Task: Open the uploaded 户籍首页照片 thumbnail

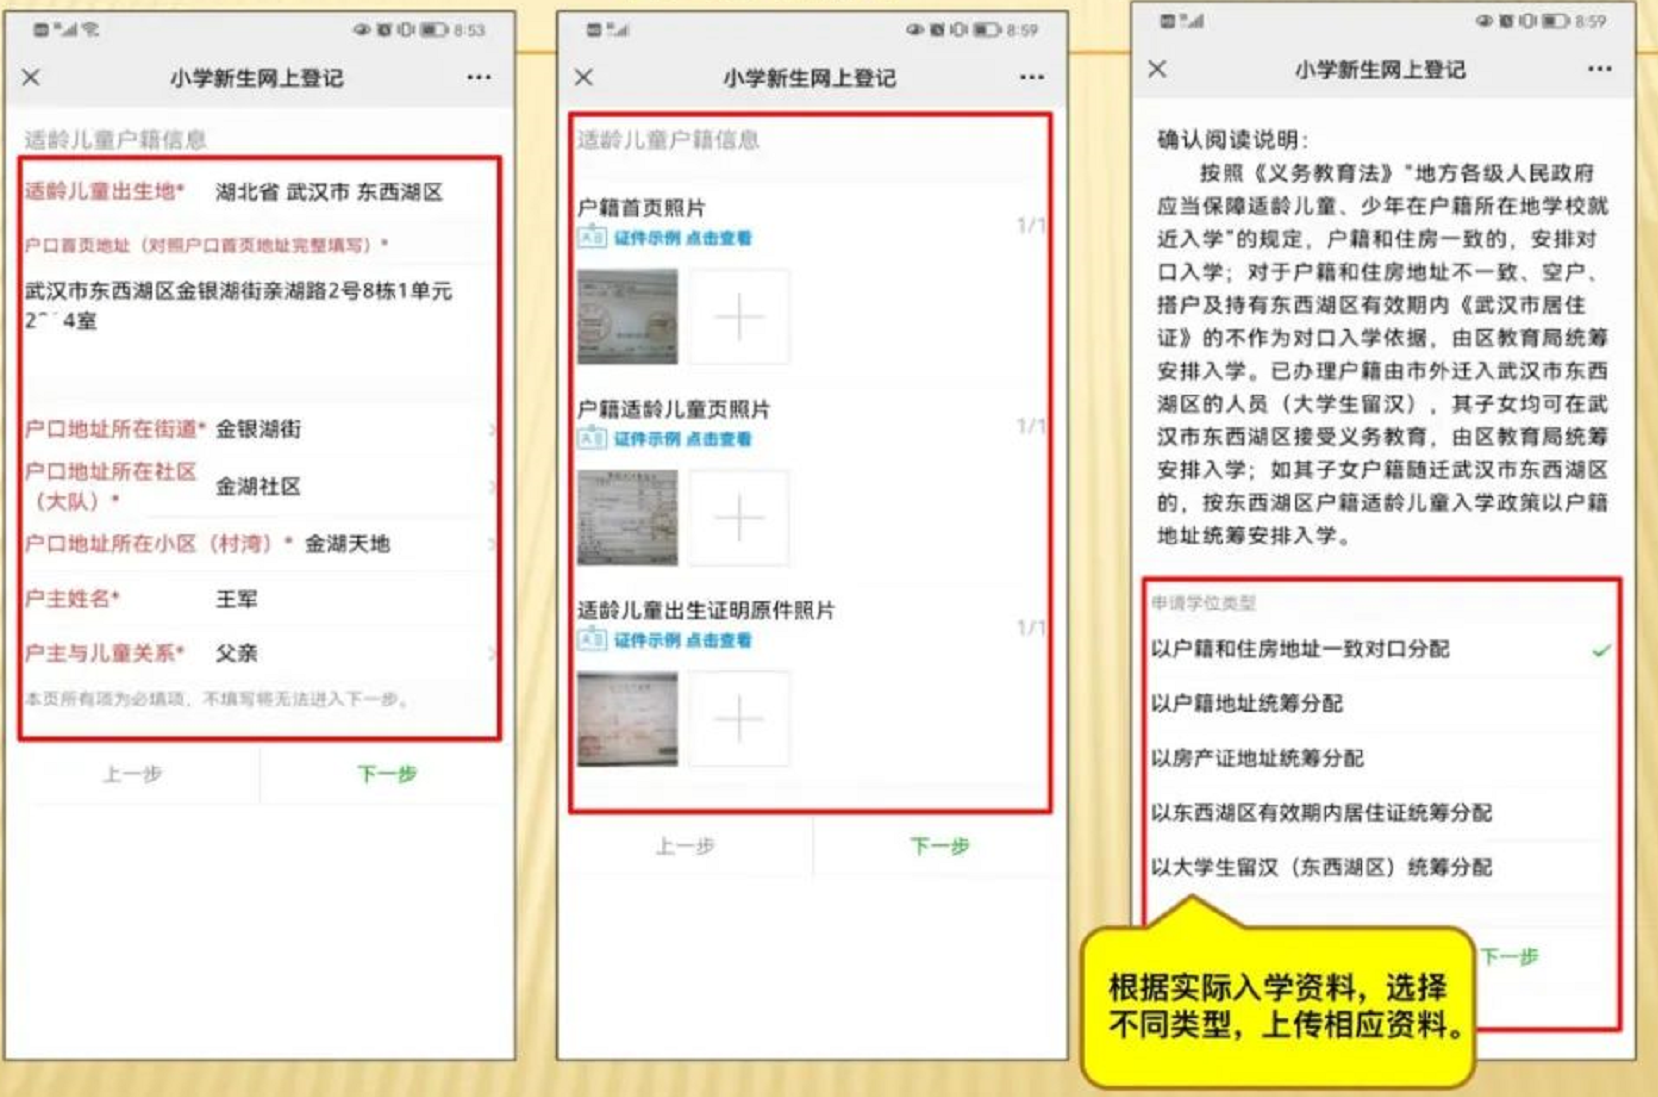Action: click(627, 316)
